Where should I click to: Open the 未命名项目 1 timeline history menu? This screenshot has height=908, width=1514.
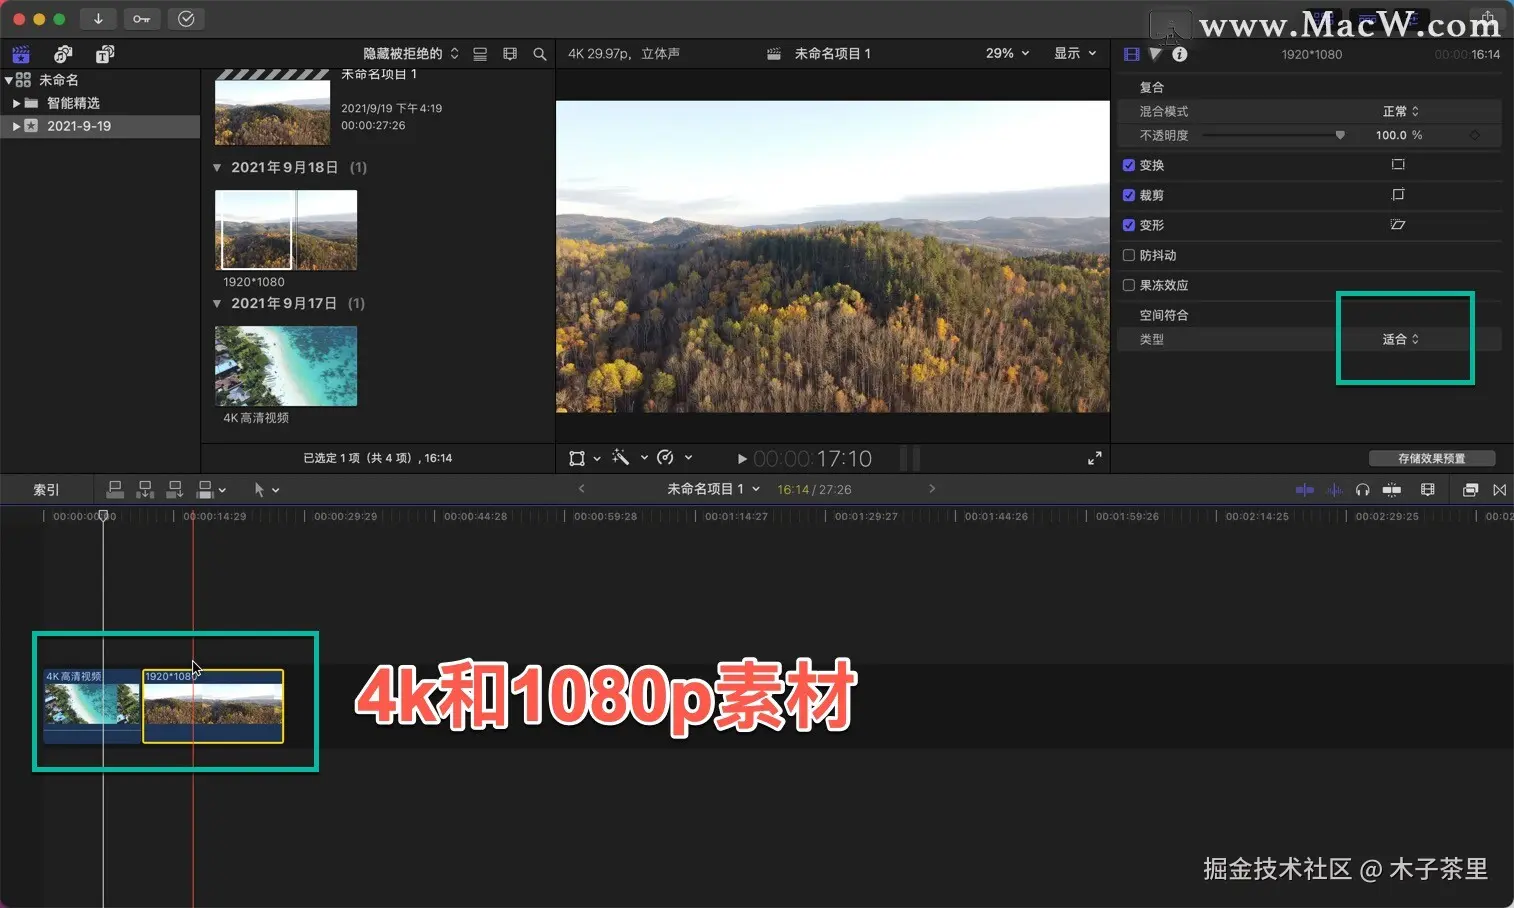point(714,489)
